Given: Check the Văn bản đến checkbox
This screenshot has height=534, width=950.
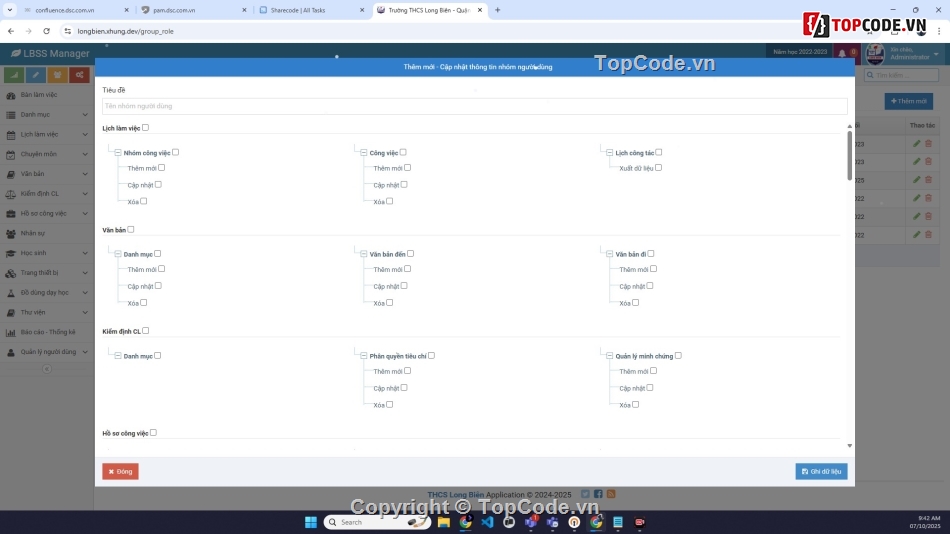Looking at the screenshot, I should point(410,254).
